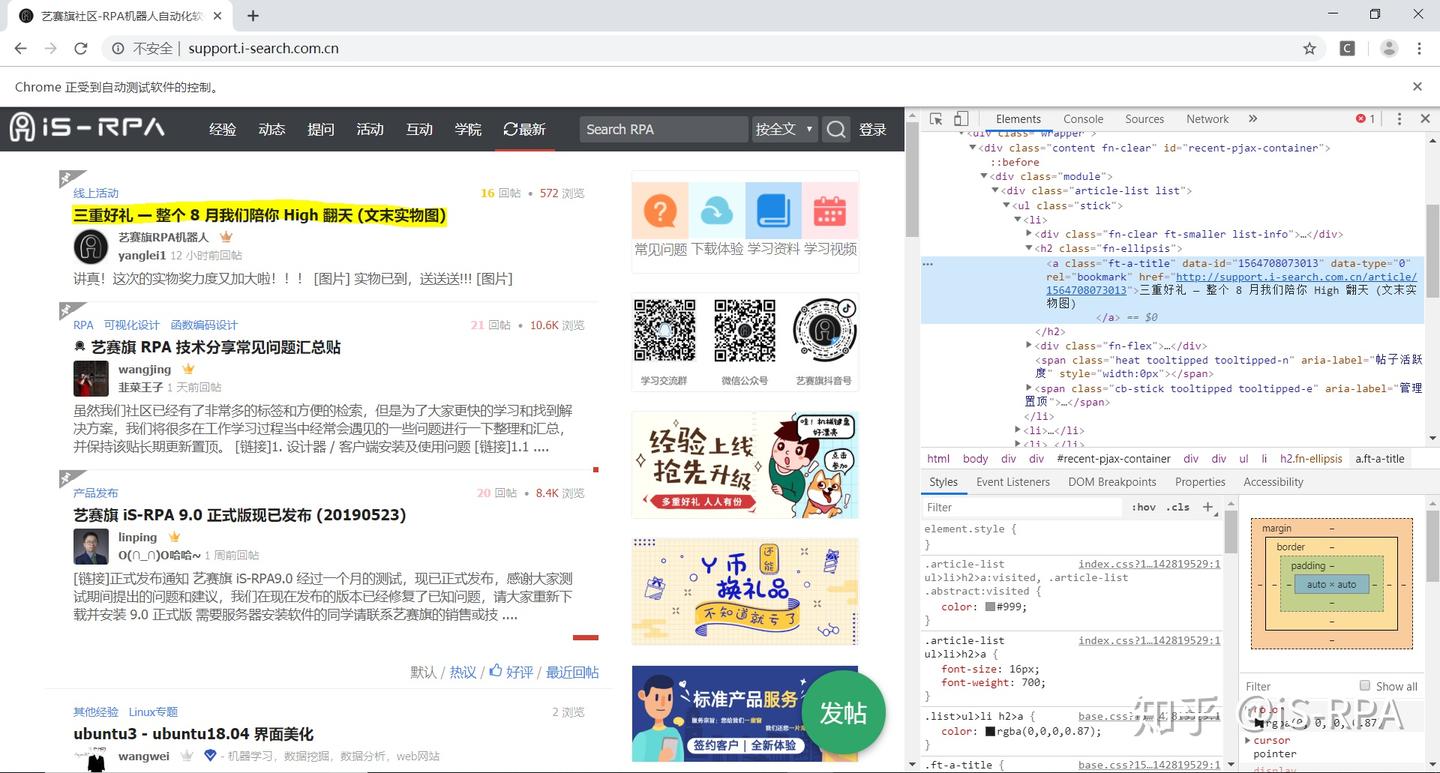The width and height of the screenshot is (1440, 773).
Task: Click the black rgba color swatch in Styles
Action: coord(990,731)
